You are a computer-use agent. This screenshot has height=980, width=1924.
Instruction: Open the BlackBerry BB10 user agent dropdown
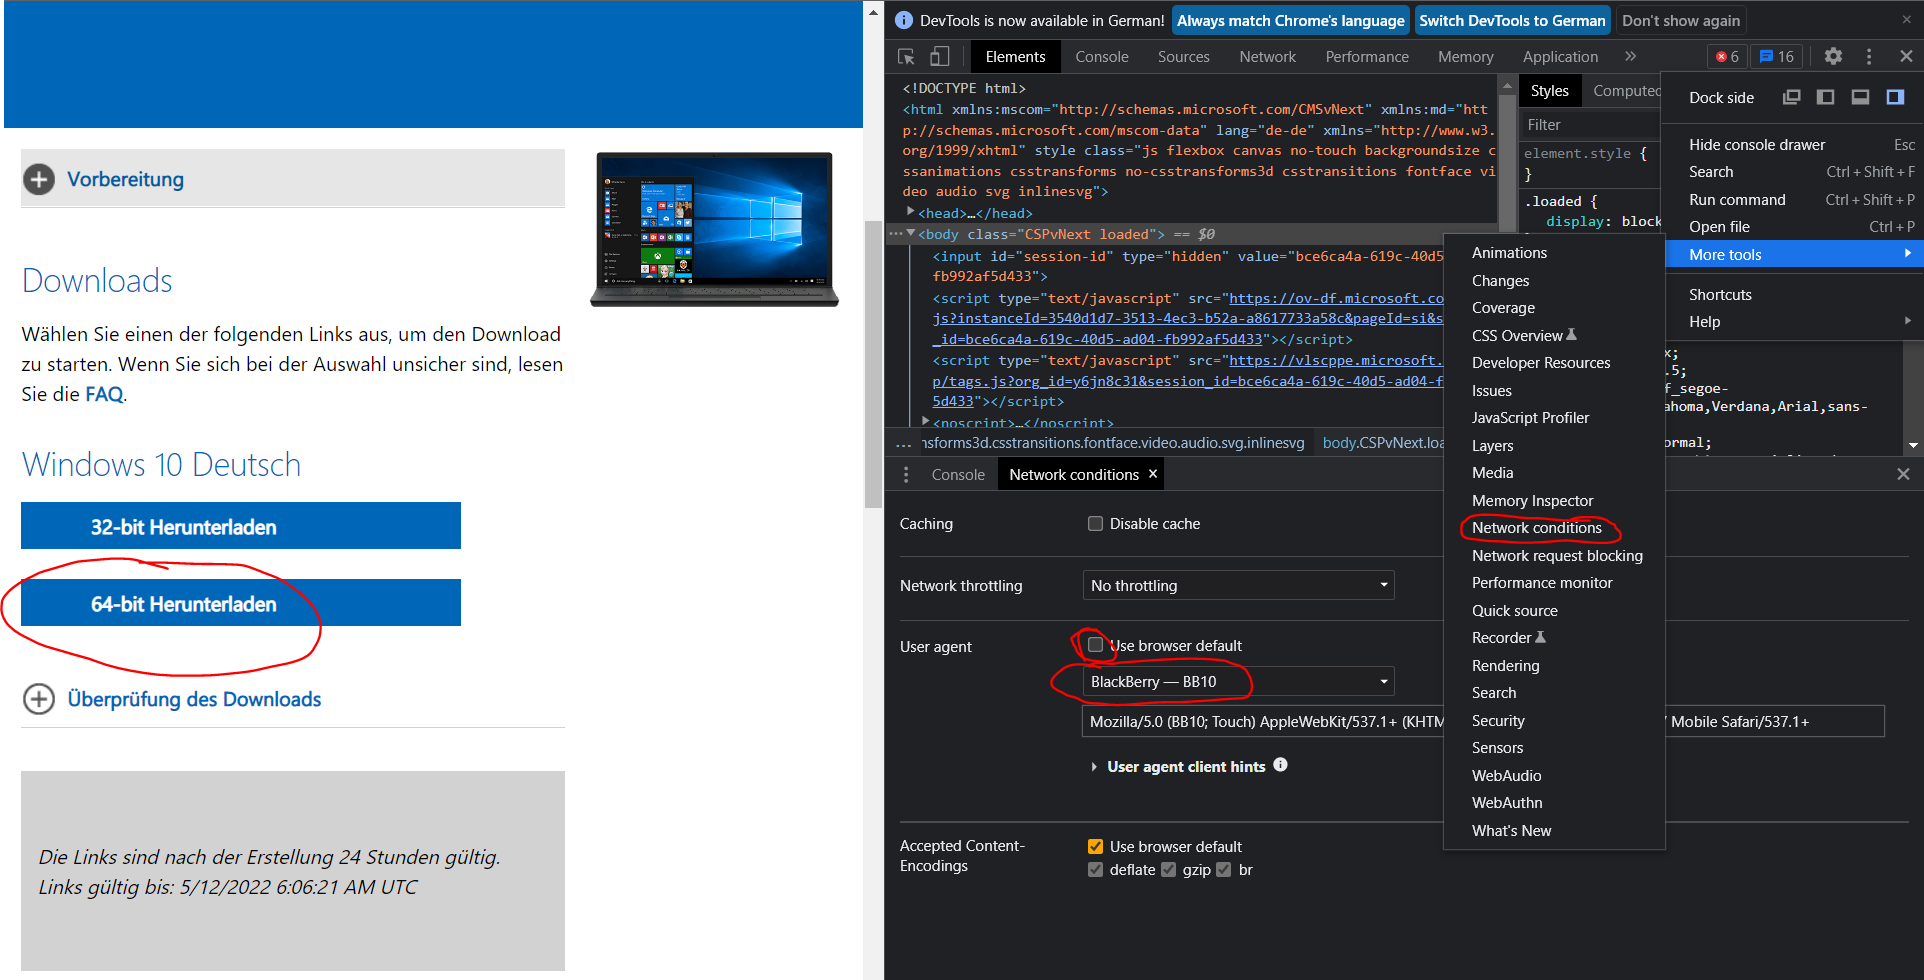pyautogui.click(x=1238, y=681)
